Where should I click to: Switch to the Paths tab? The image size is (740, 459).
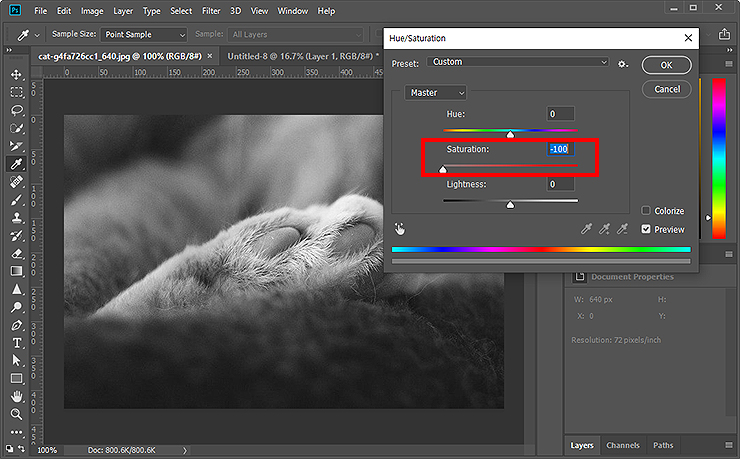[663, 445]
